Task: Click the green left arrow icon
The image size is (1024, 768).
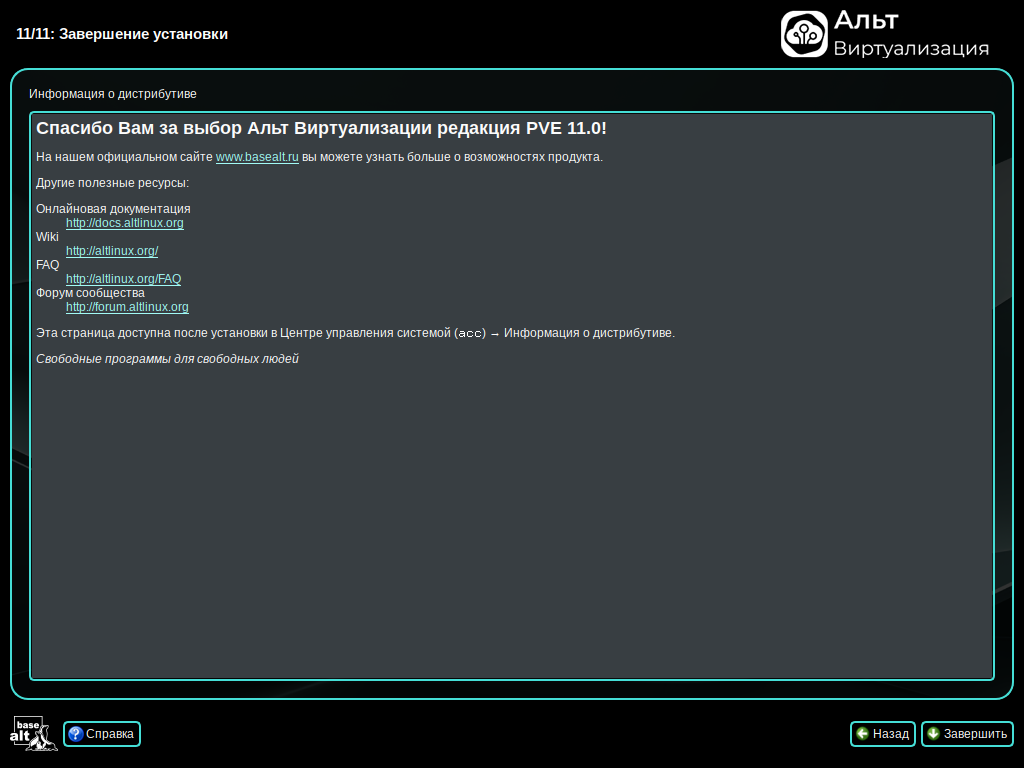Action: 862,734
